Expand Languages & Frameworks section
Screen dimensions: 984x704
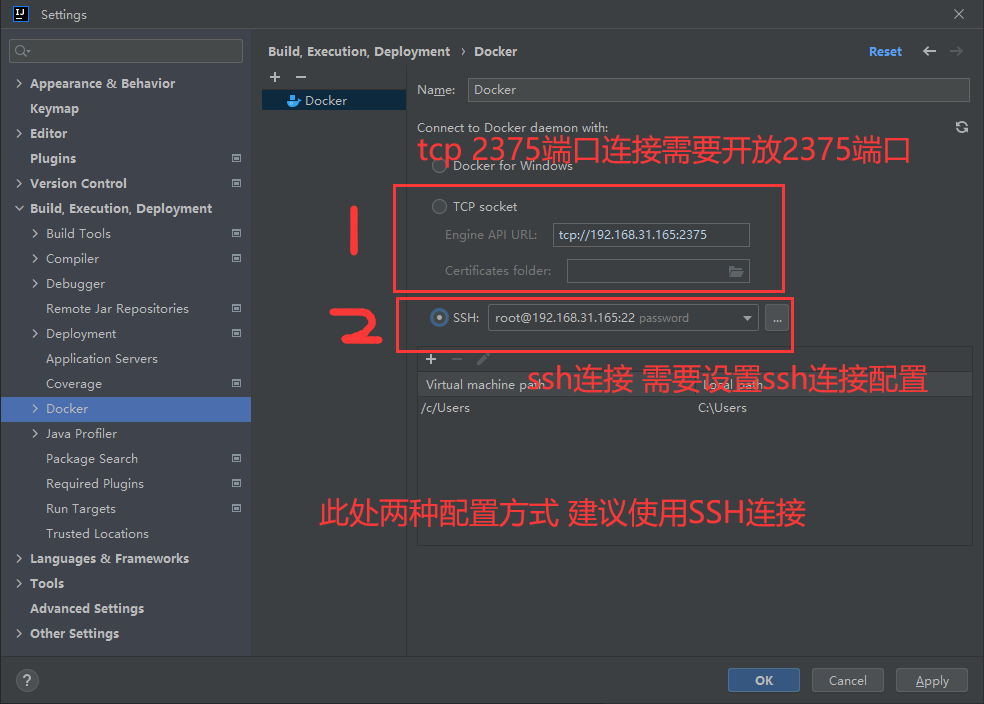click(19, 558)
